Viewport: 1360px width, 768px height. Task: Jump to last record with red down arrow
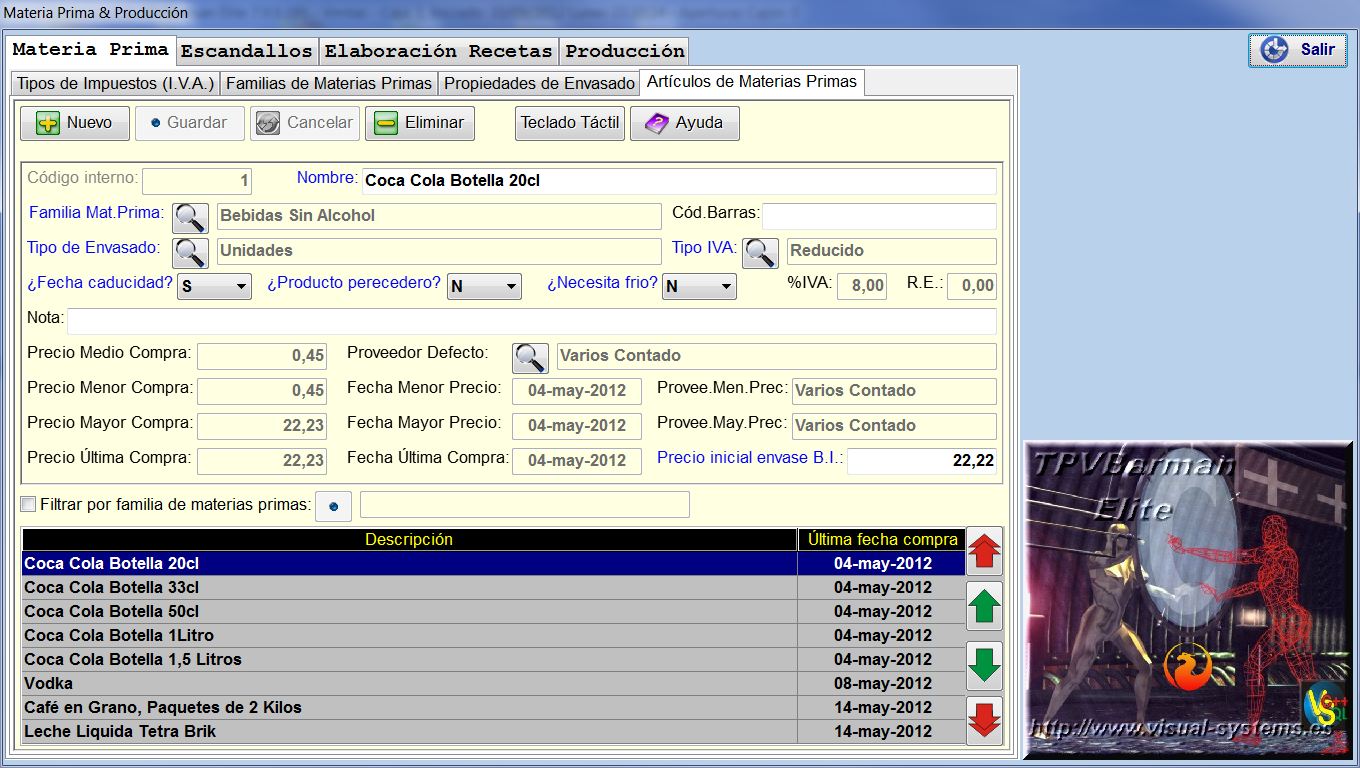[x=984, y=720]
